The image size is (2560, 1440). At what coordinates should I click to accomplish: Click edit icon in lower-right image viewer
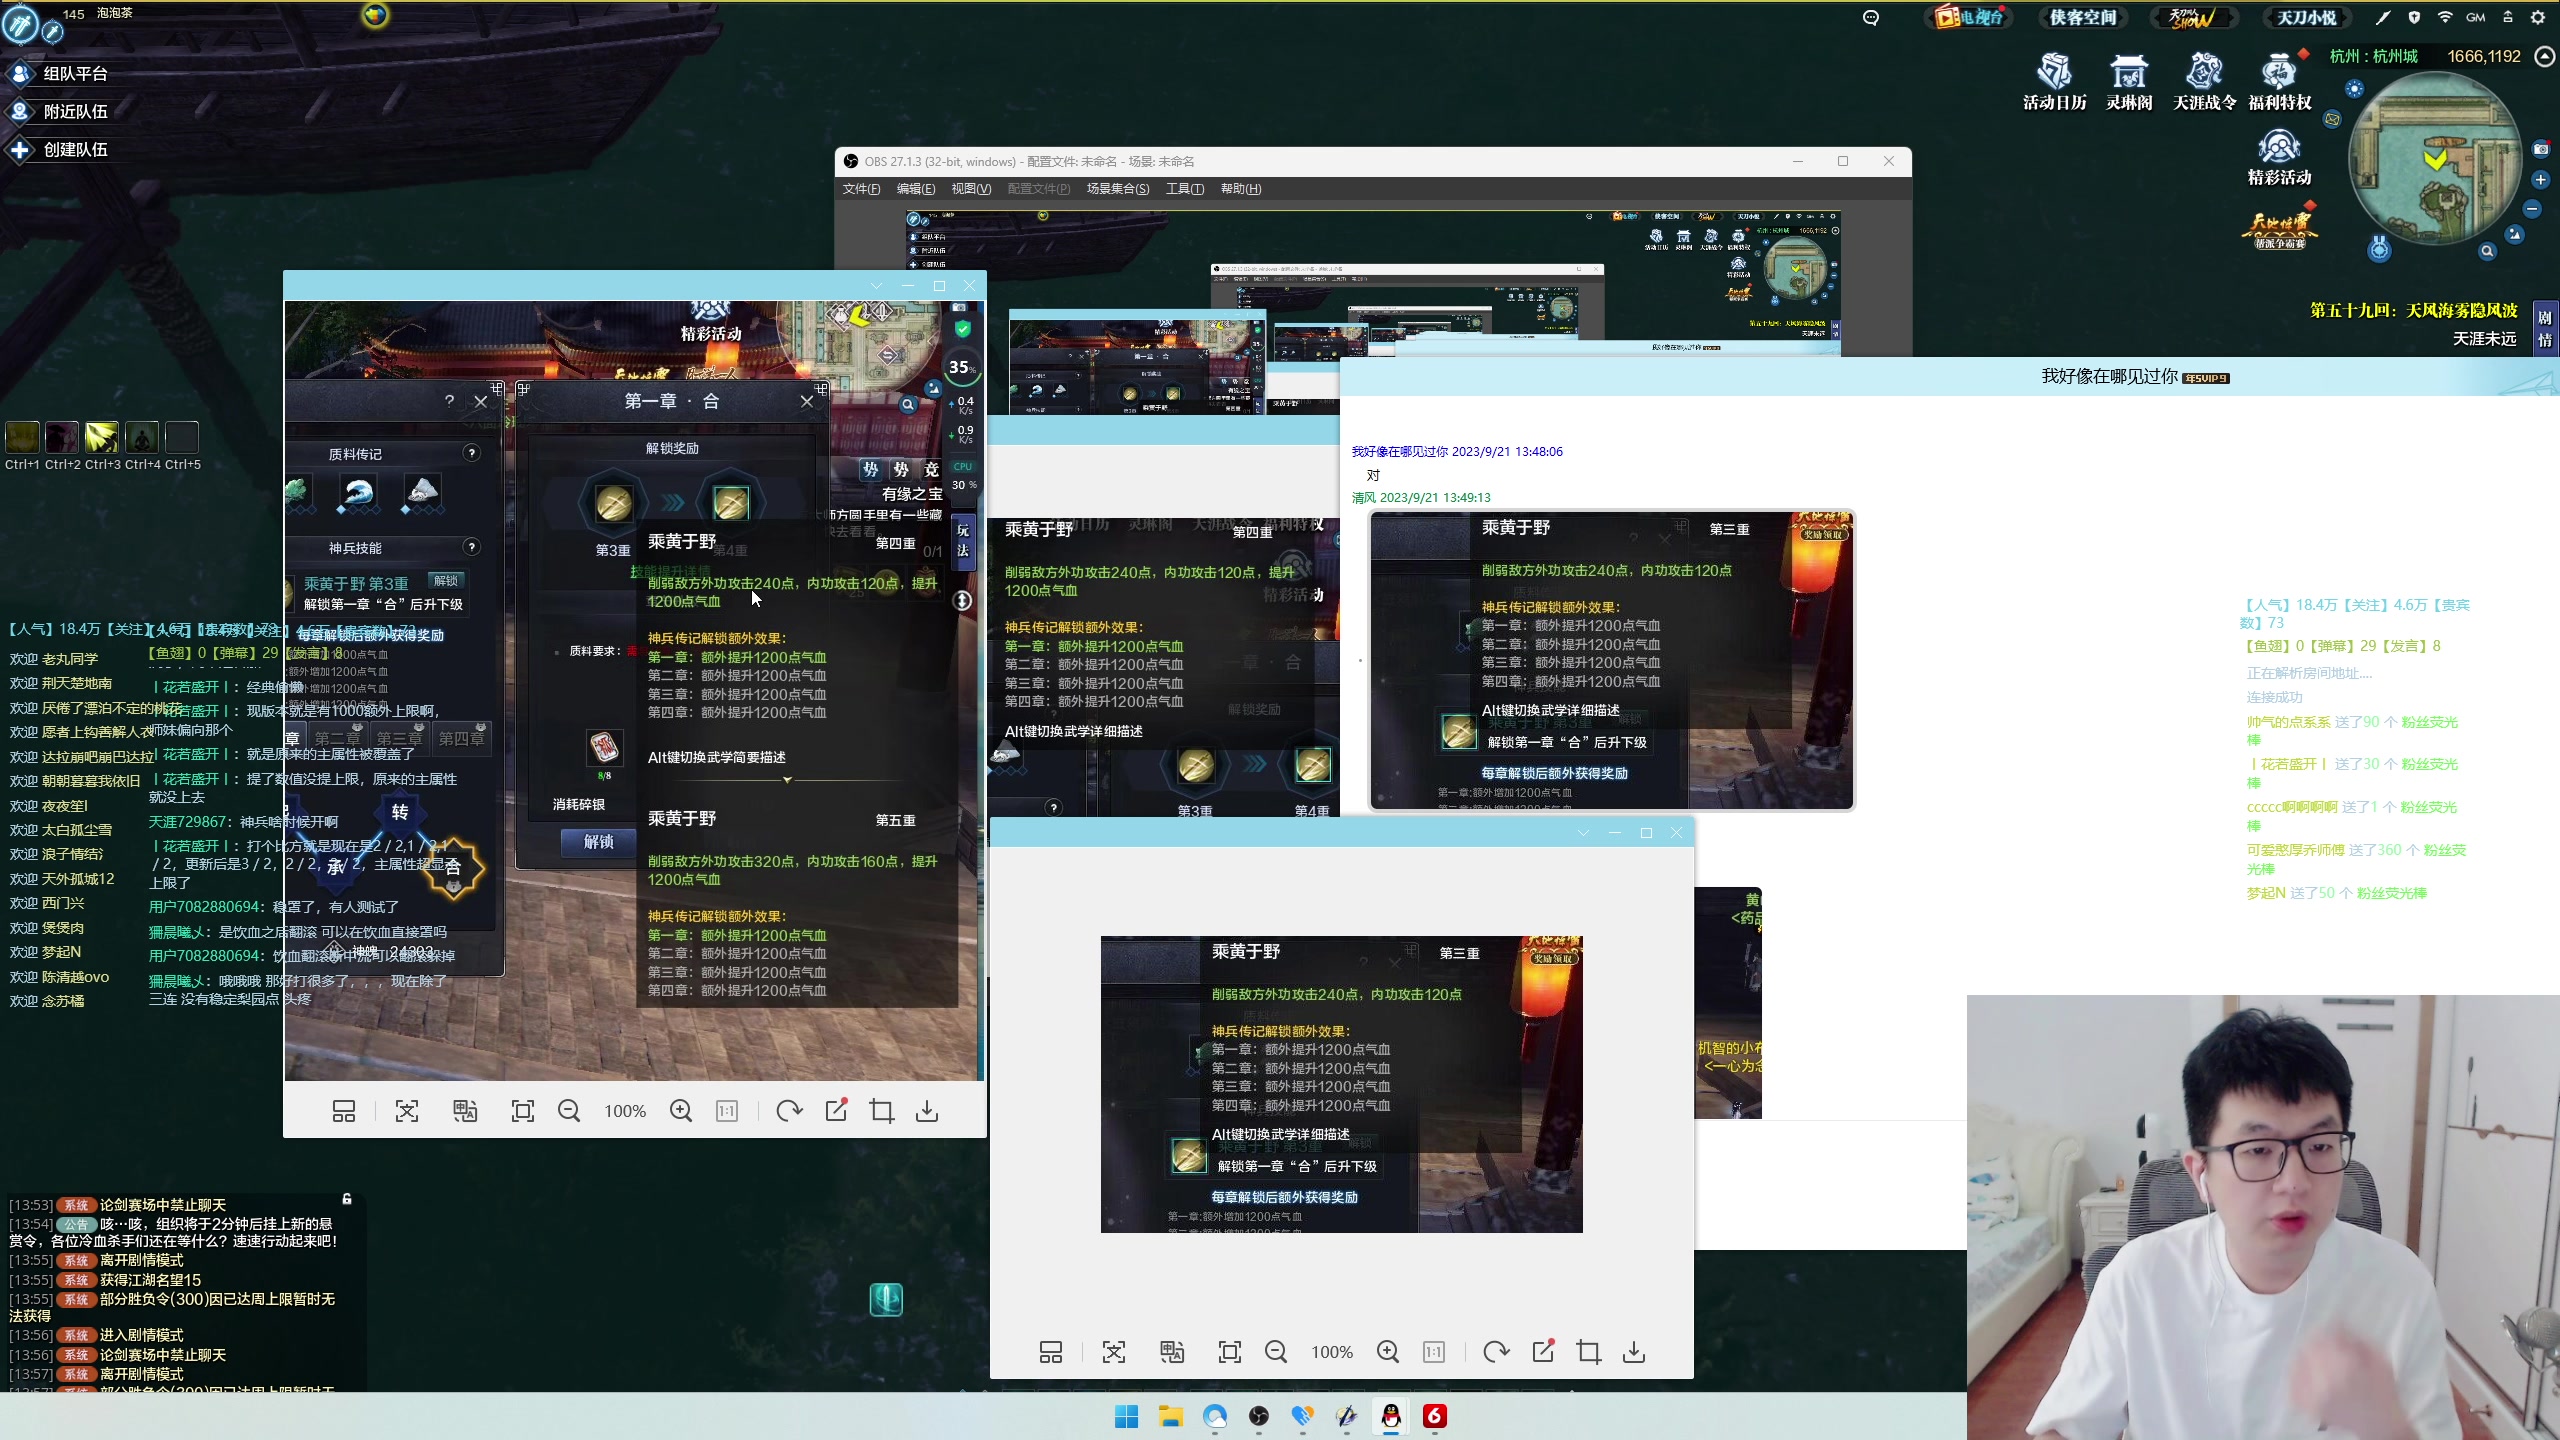[1543, 1352]
